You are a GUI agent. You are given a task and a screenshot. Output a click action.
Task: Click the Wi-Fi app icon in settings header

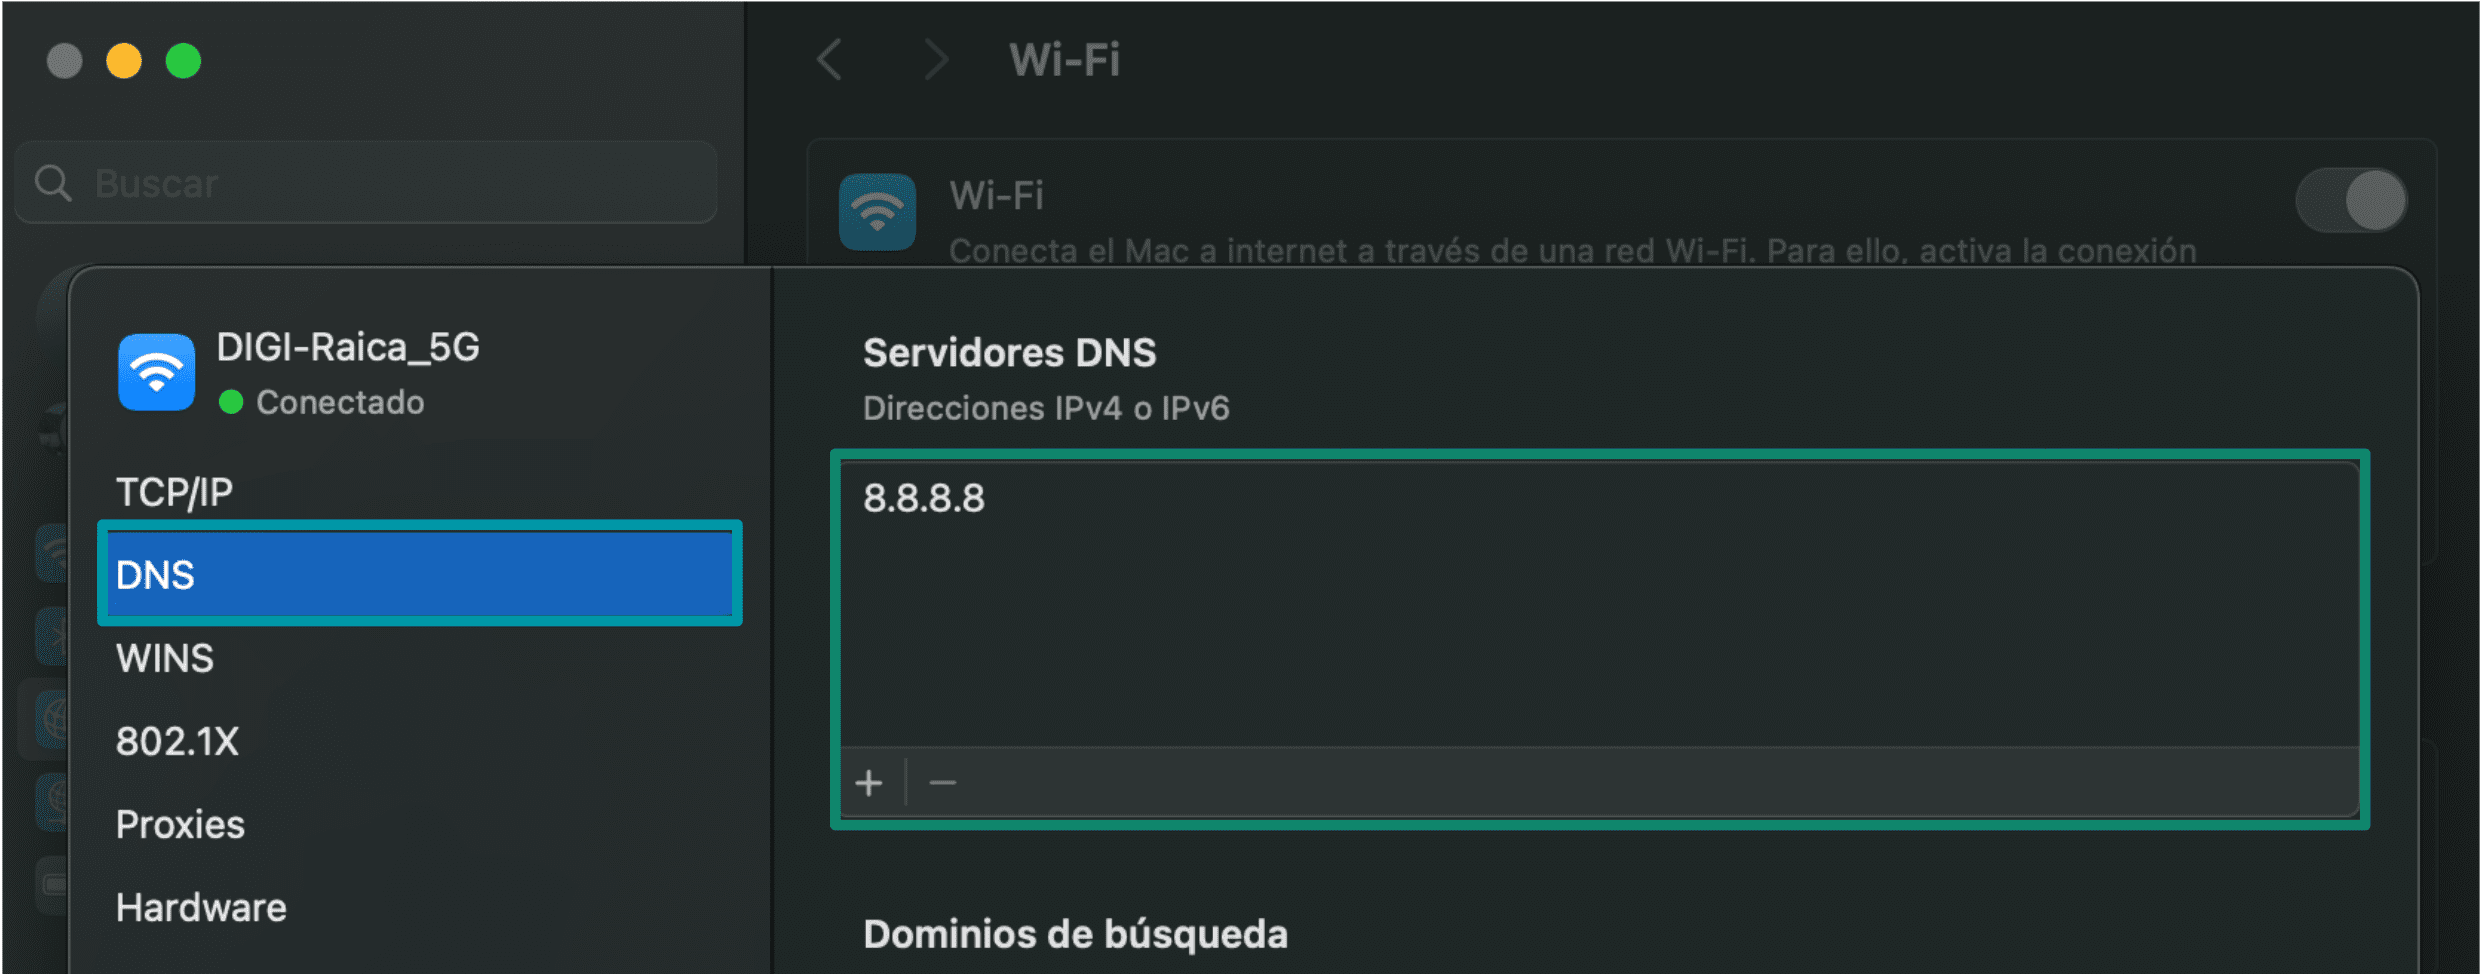pos(878,210)
